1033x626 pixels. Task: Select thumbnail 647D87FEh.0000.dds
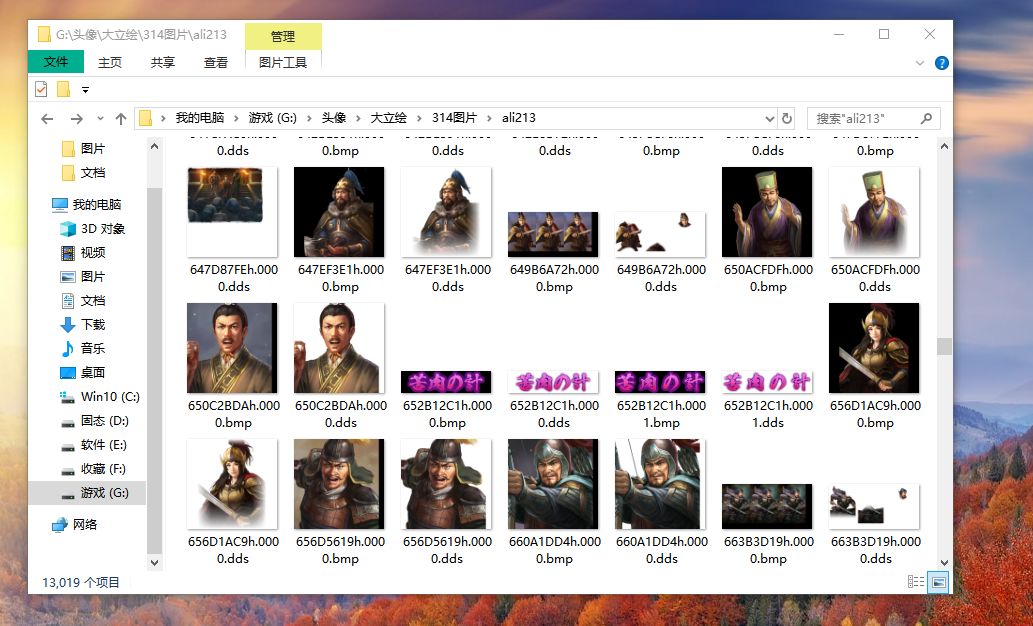233,212
